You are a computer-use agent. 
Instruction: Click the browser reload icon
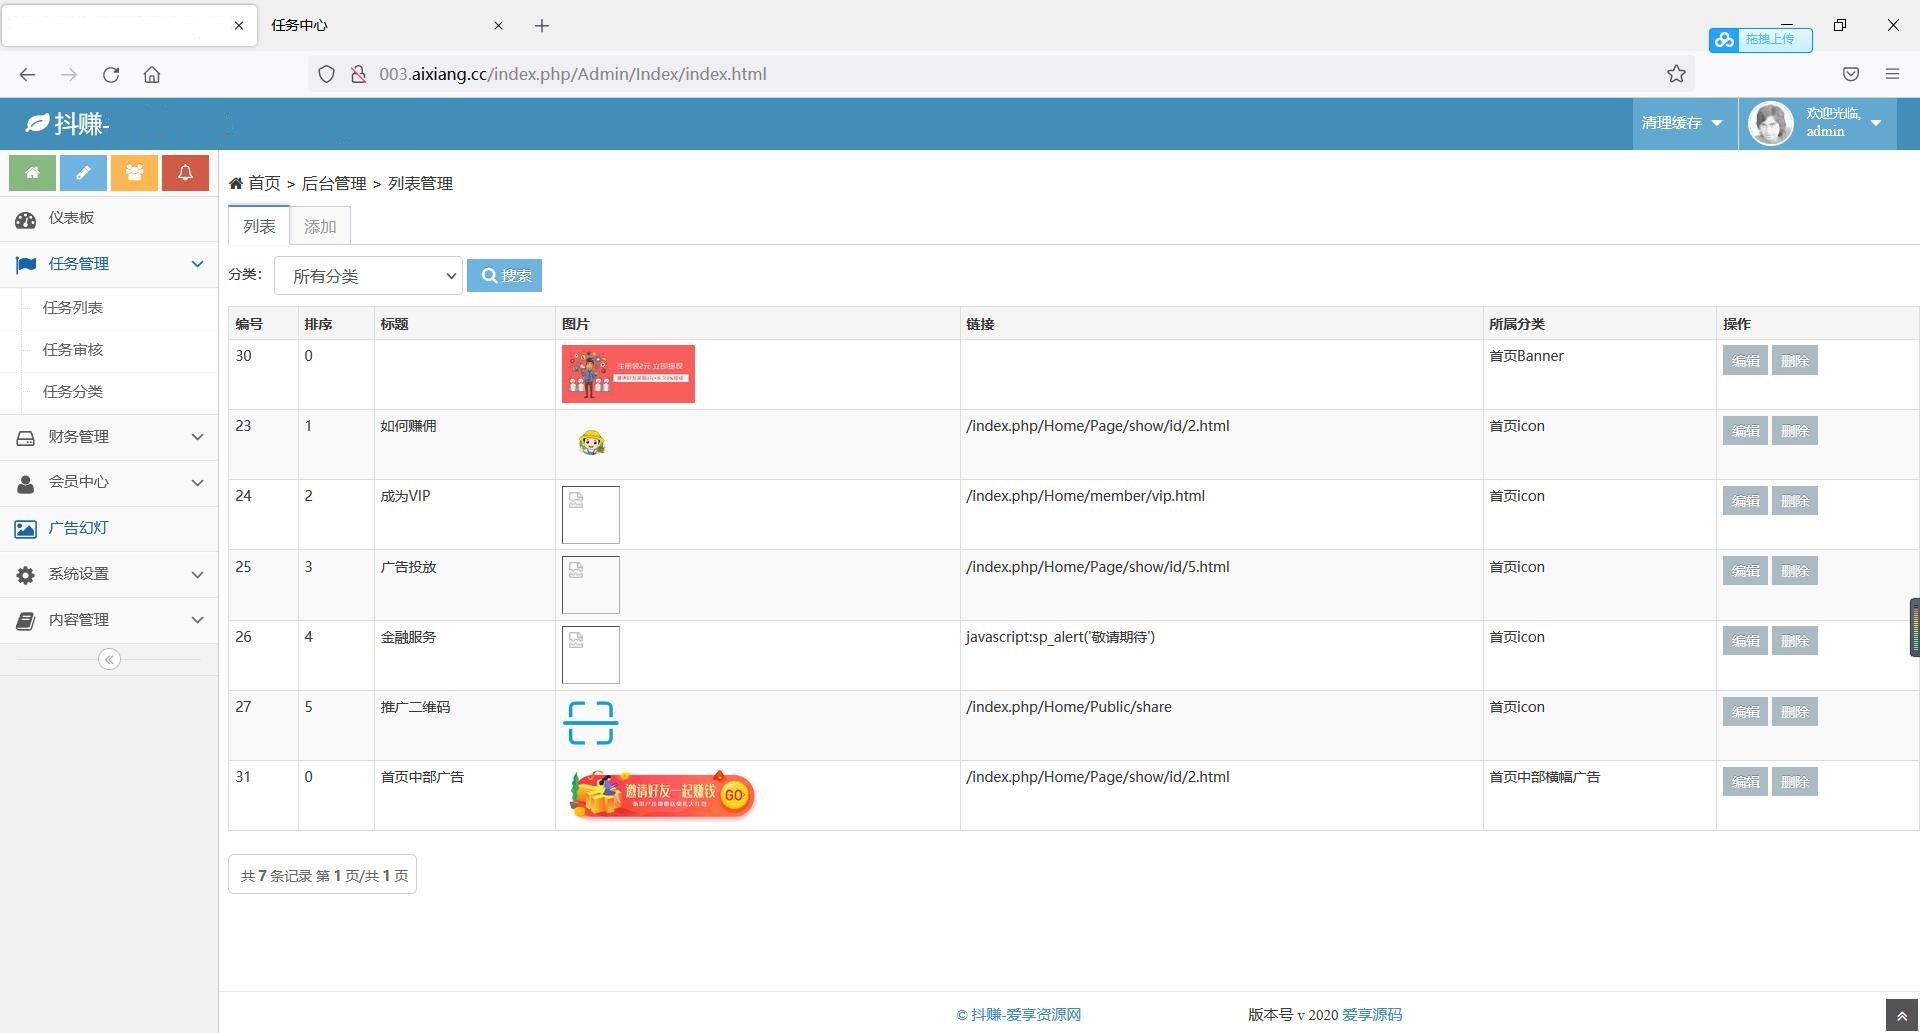[111, 74]
